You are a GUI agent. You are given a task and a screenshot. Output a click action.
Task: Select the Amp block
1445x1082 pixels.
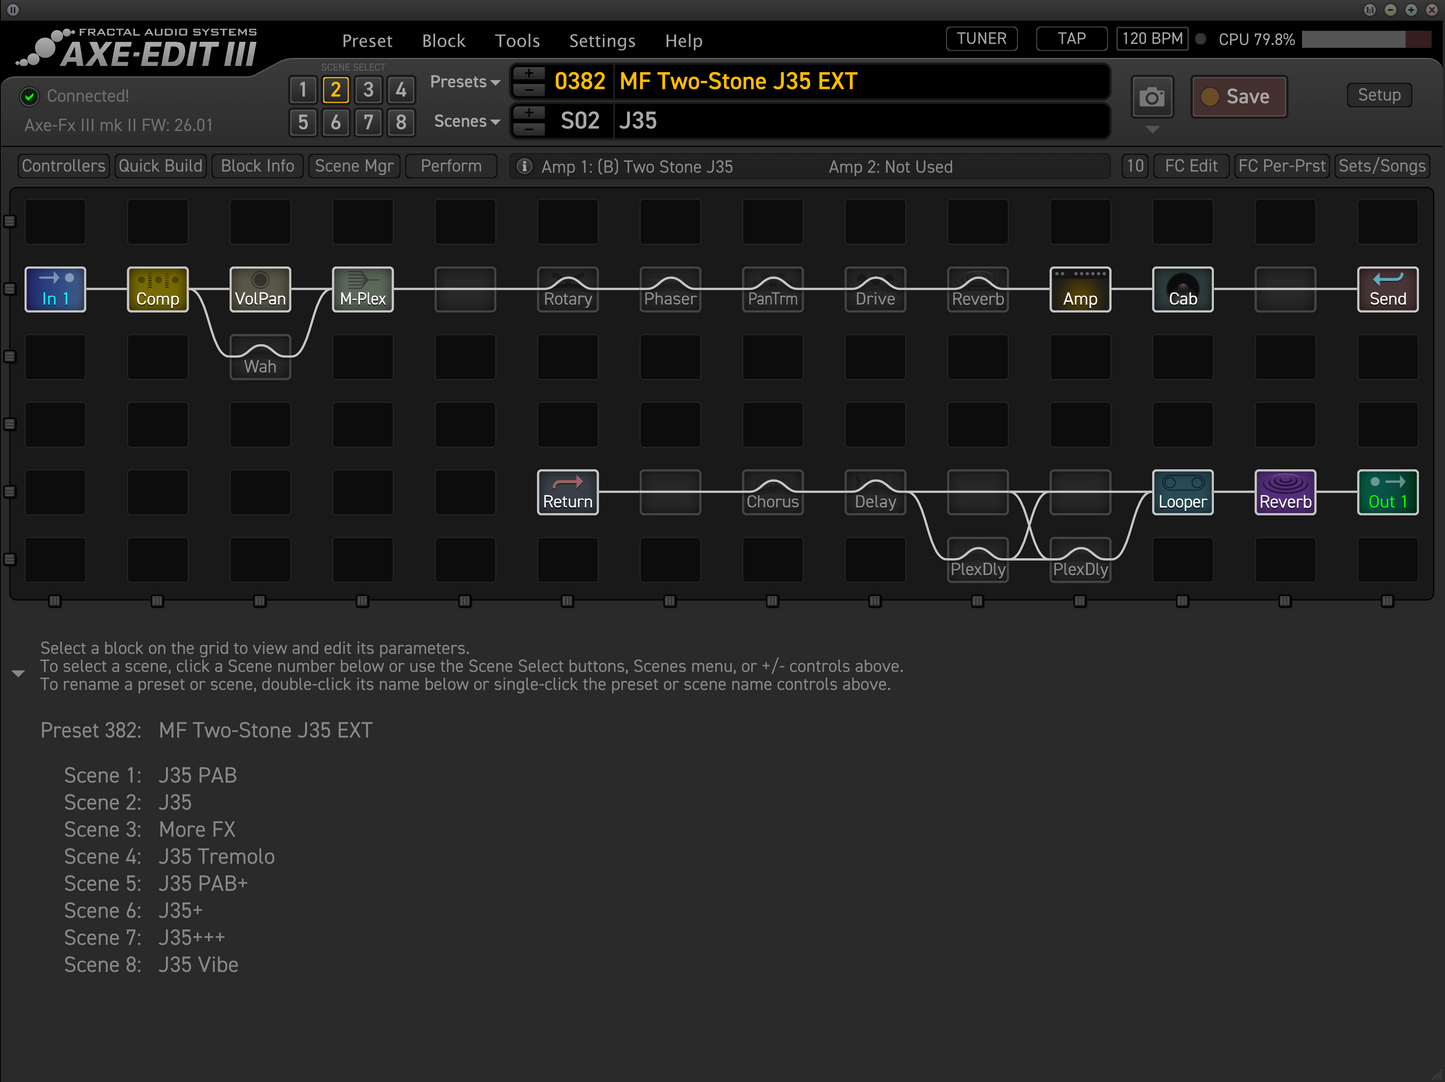[x=1080, y=289]
